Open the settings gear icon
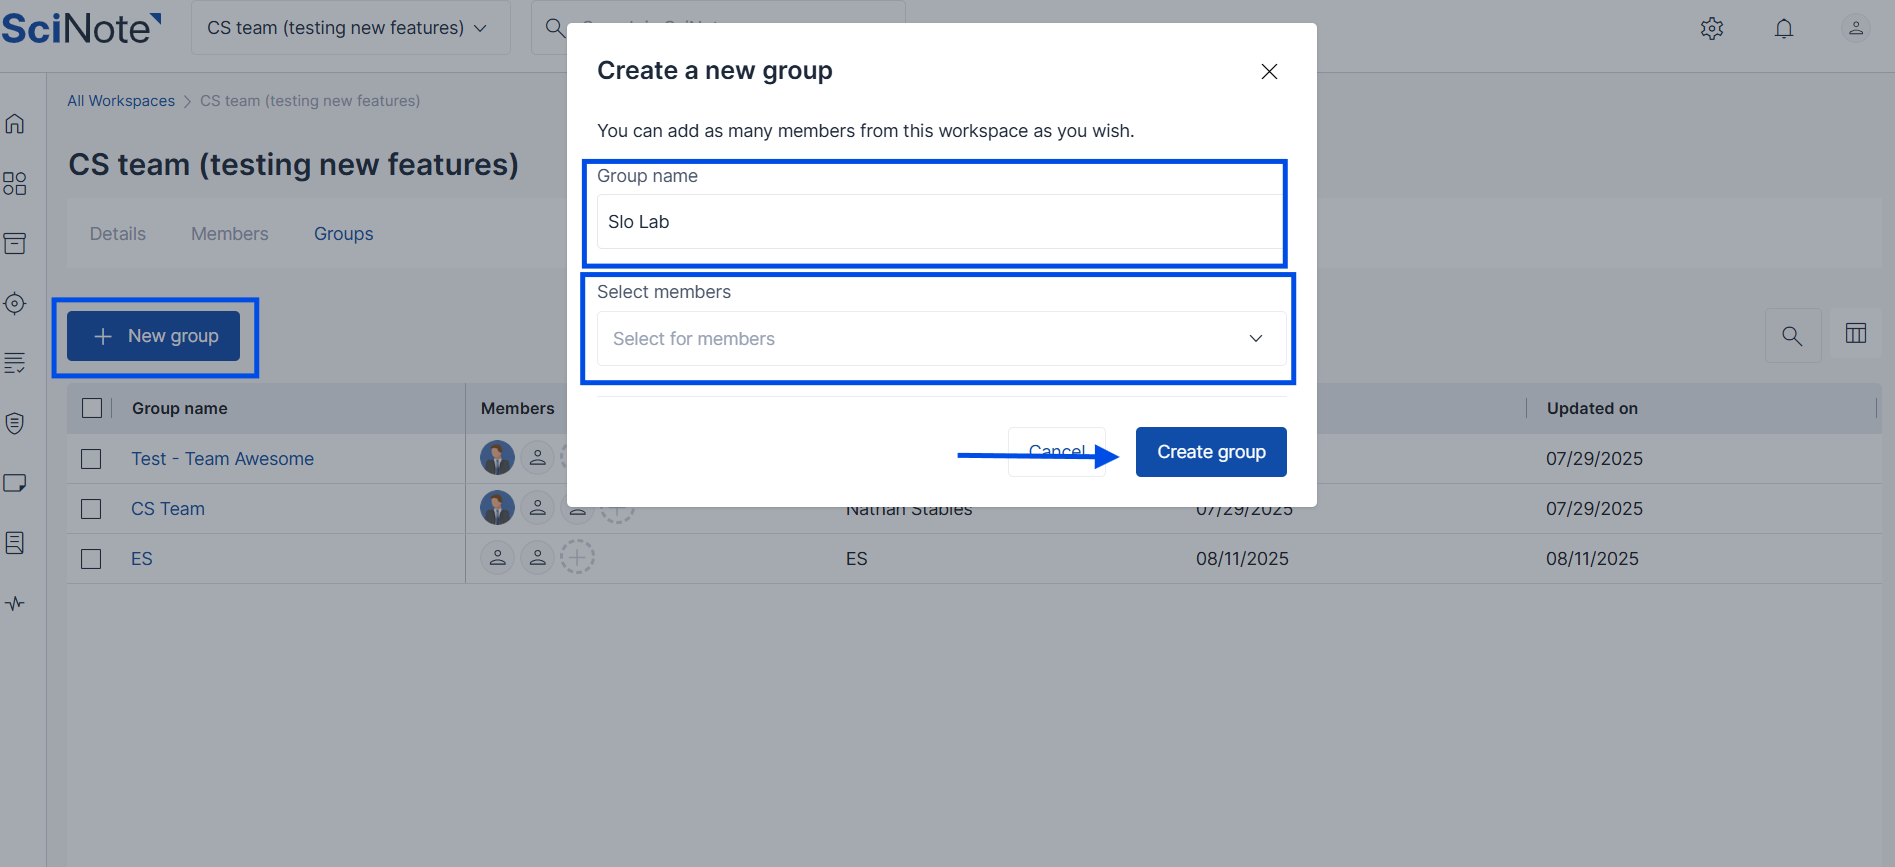Viewport: 1895px width, 867px height. [x=1712, y=28]
